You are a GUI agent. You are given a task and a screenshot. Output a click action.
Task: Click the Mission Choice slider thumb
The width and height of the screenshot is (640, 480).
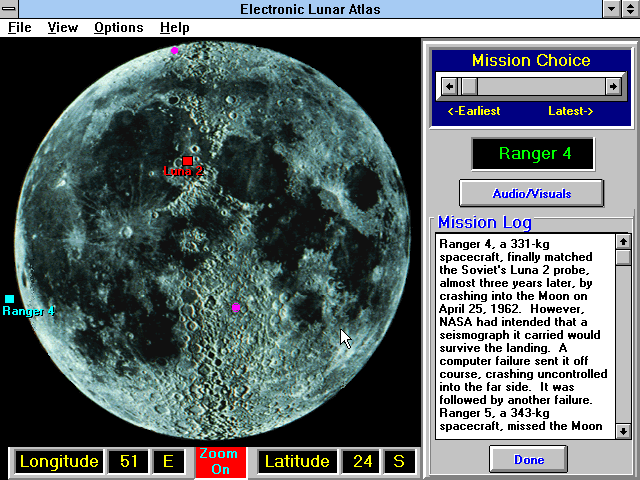coord(469,86)
